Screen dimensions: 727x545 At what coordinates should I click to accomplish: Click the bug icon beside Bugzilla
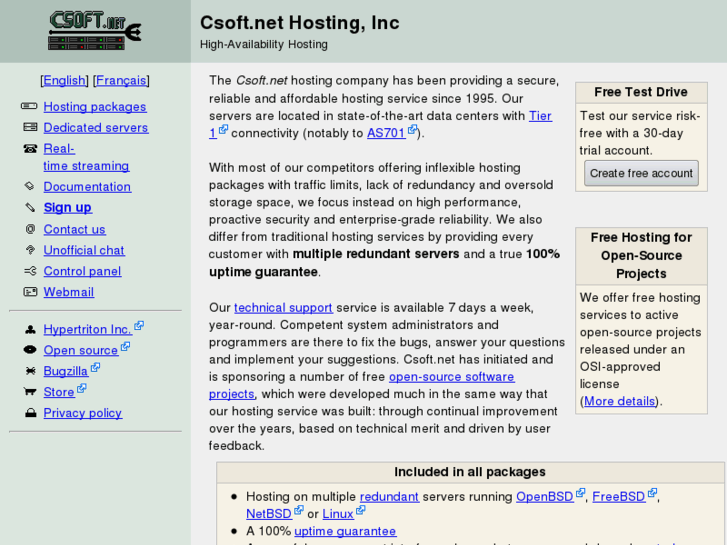coord(30,371)
